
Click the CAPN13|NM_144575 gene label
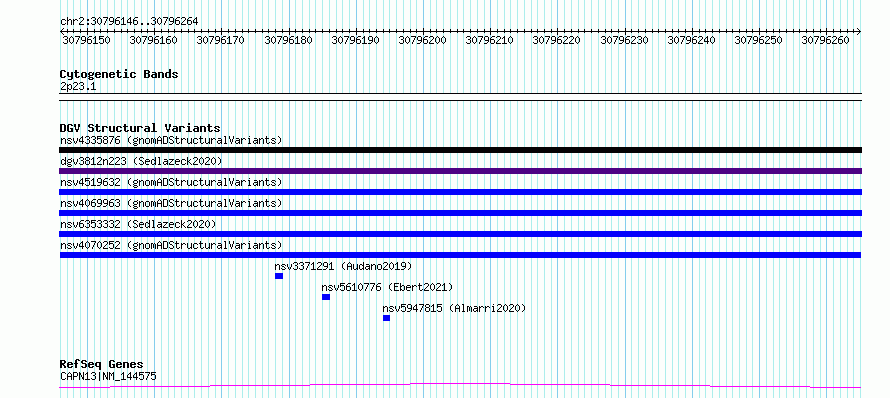point(108,376)
